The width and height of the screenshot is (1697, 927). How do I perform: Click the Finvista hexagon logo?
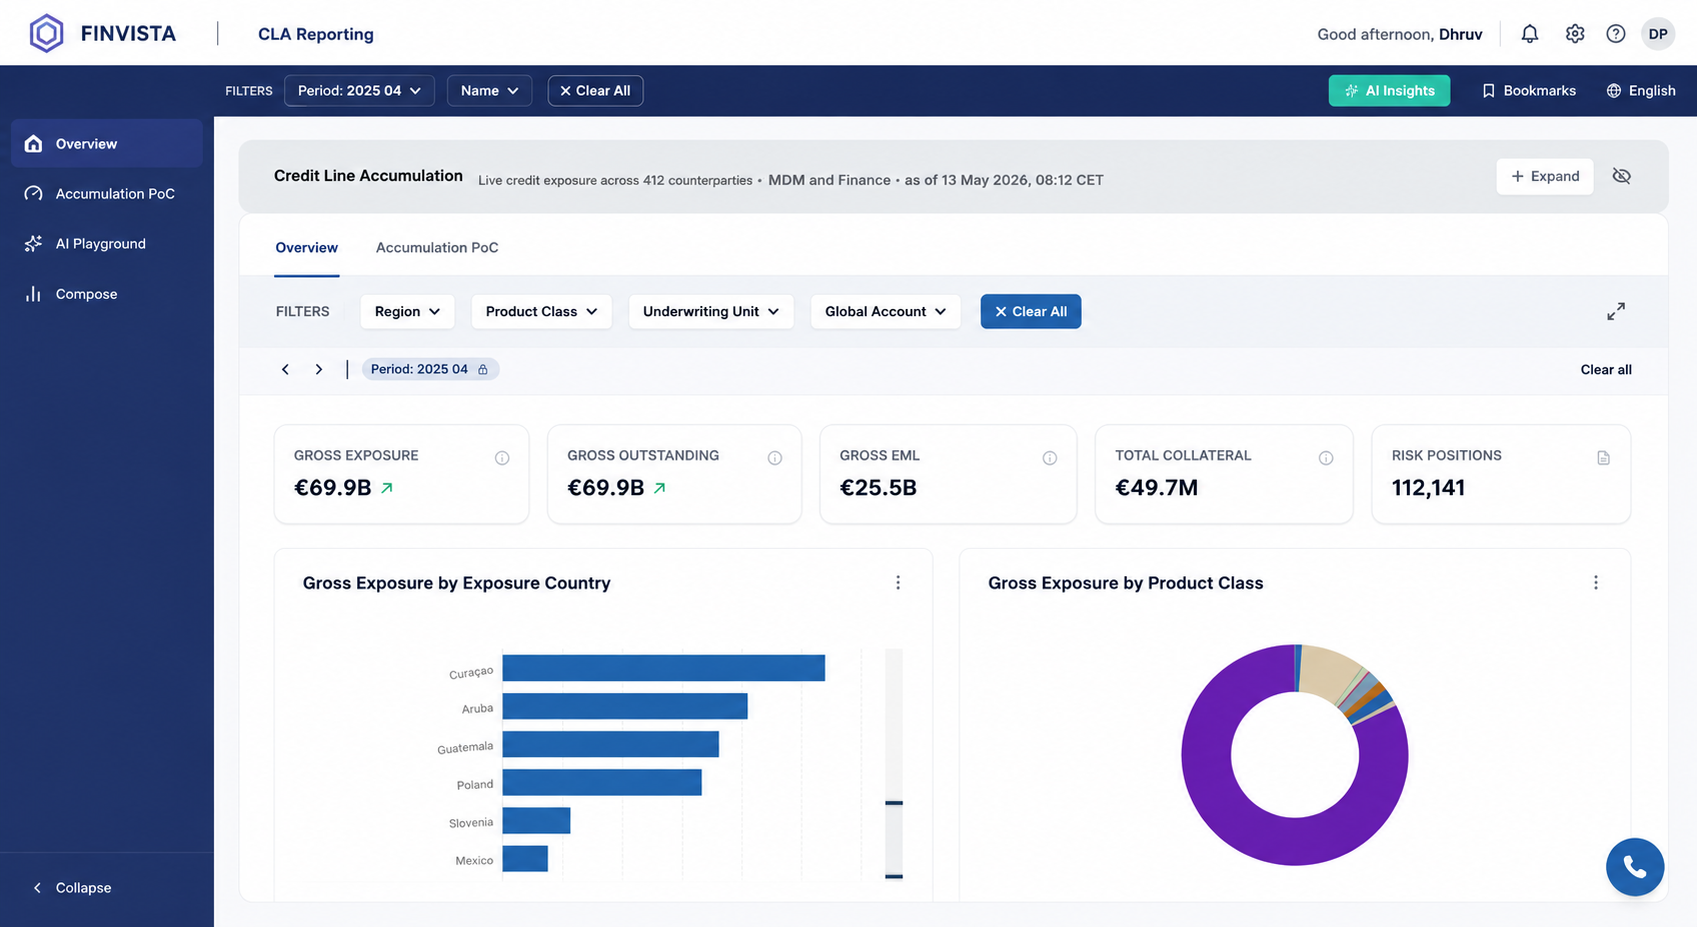(46, 33)
